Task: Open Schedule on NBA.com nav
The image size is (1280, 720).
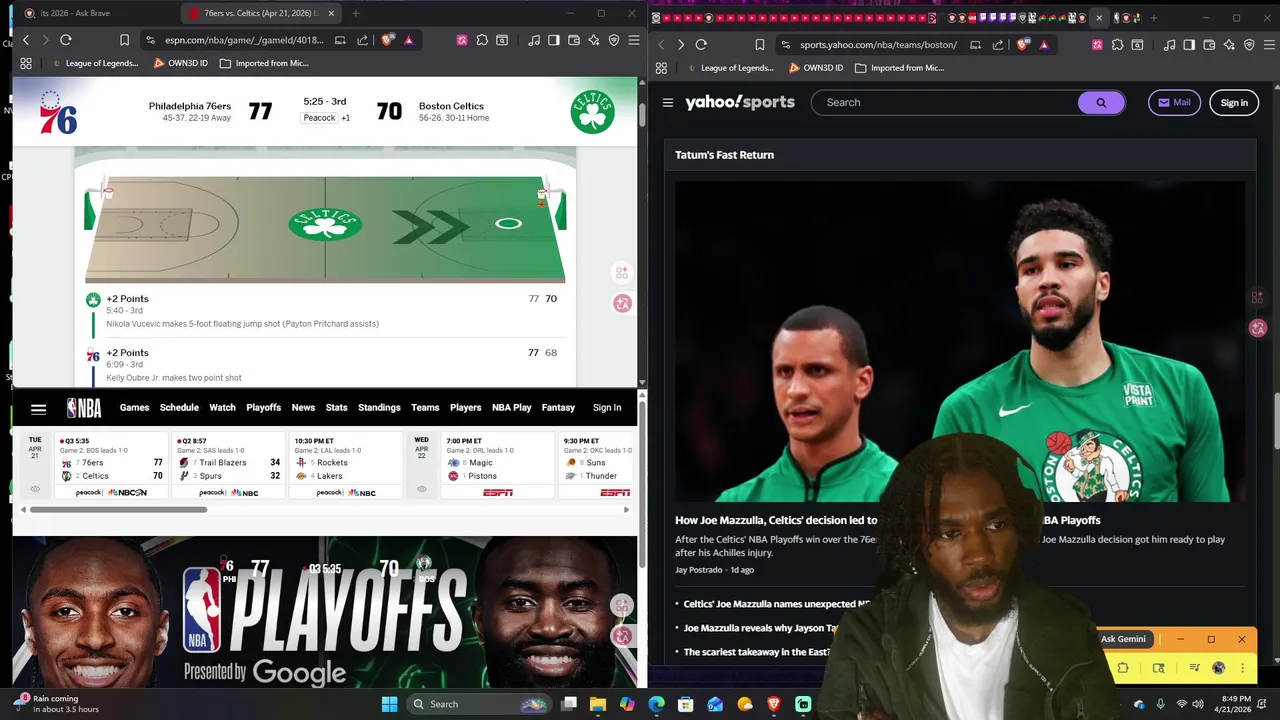Action: click(179, 407)
